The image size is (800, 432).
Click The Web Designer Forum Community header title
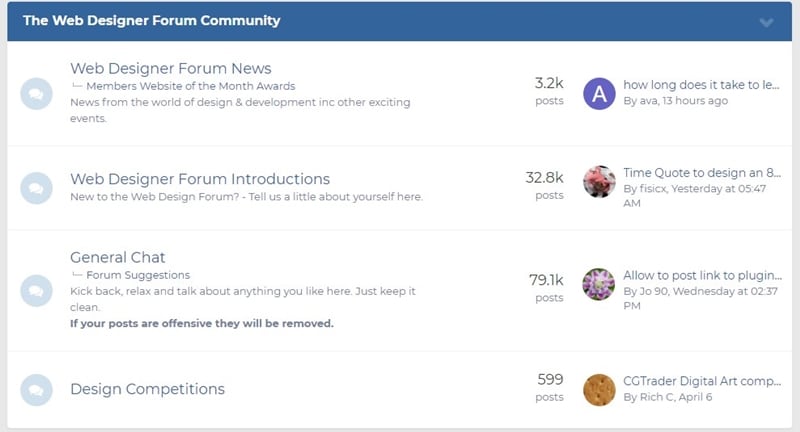click(151, 20)
